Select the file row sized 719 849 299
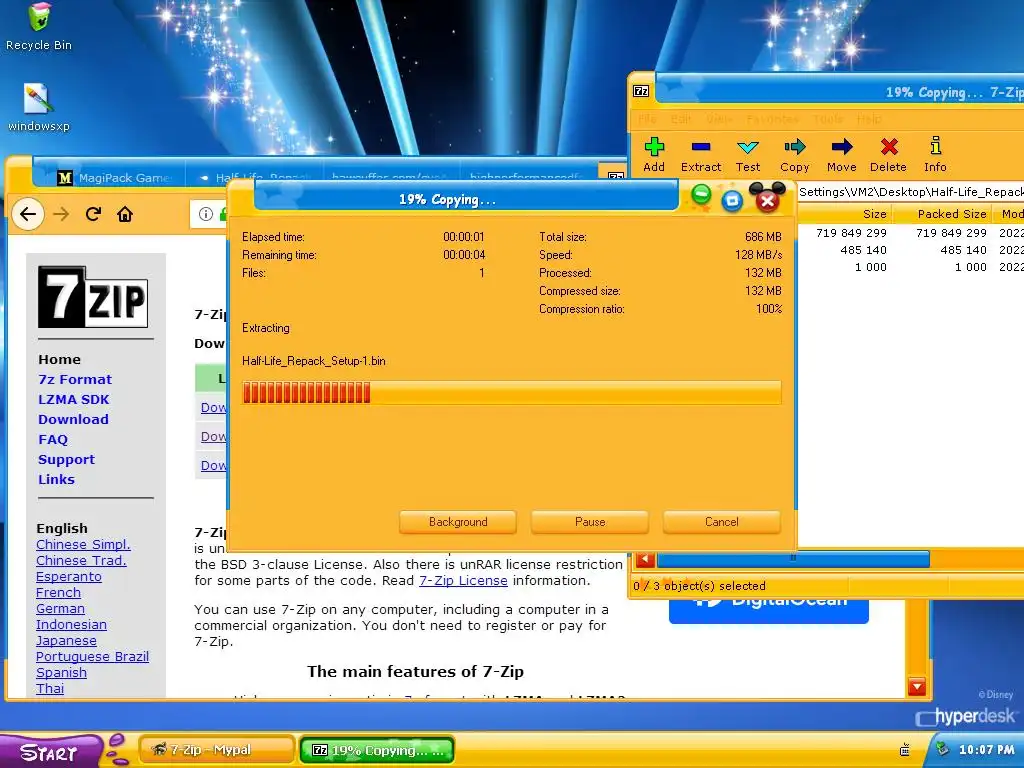Screen dimensions: 1024x768 (x=910, y=232)
